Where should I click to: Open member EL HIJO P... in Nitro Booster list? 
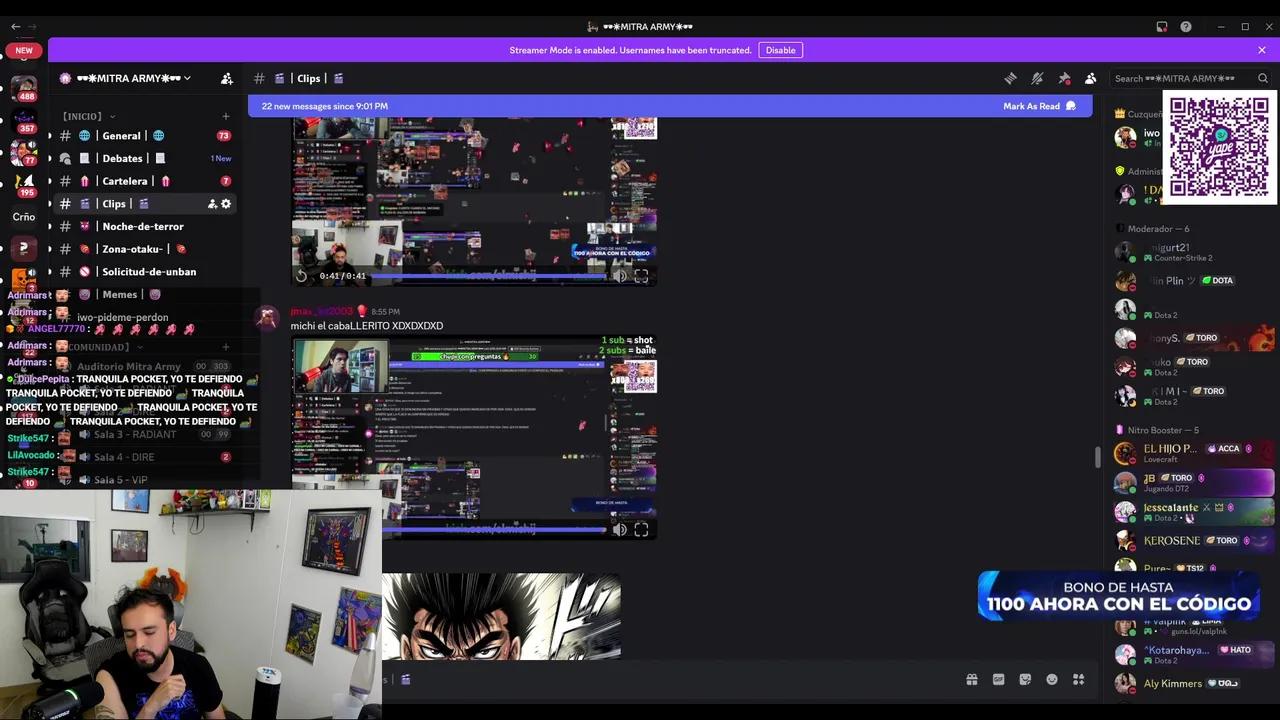[x=1192, y=453]
